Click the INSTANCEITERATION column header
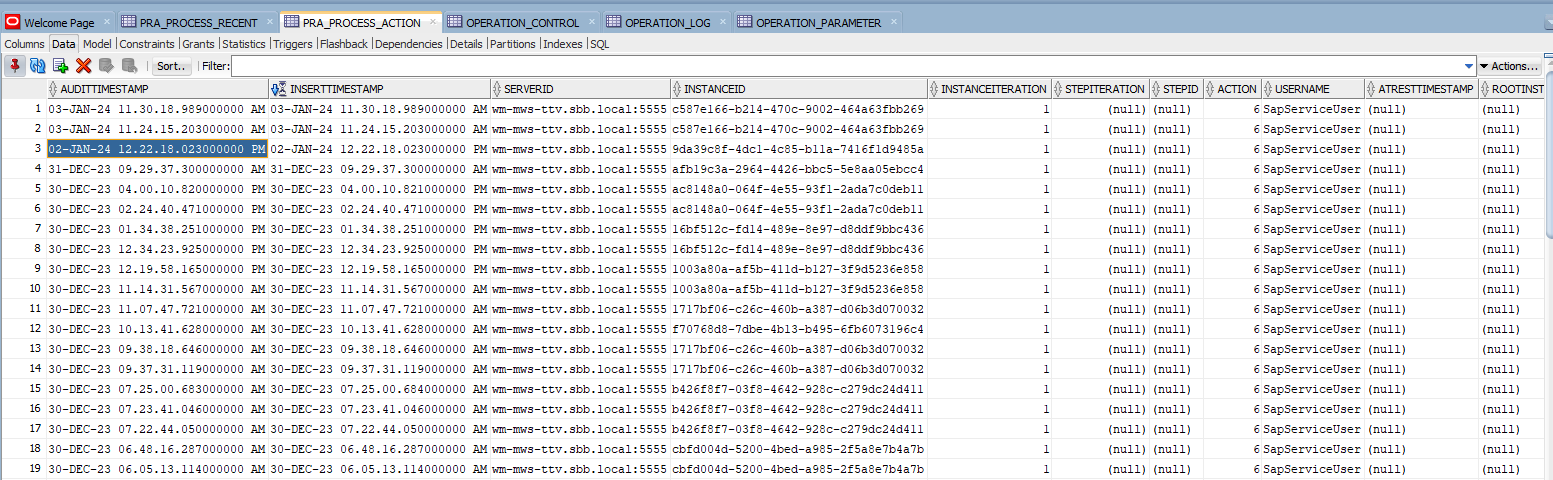Image resolution: width=1553 pixels, height=480 pixels. coord(988,89)
